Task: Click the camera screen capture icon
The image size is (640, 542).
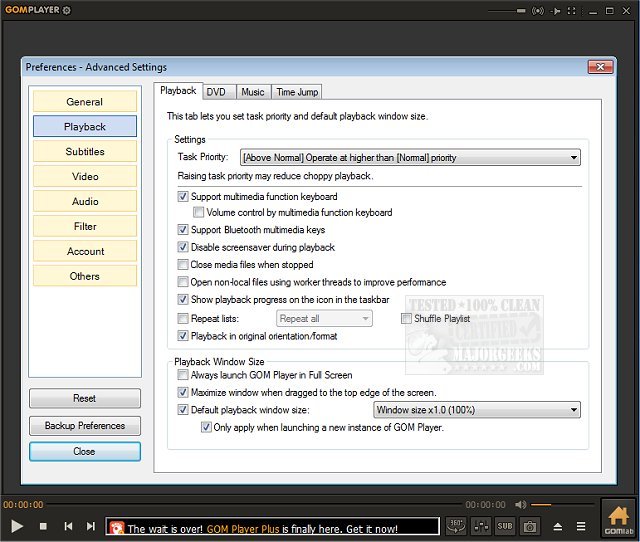Action: [x=530, y=526]
